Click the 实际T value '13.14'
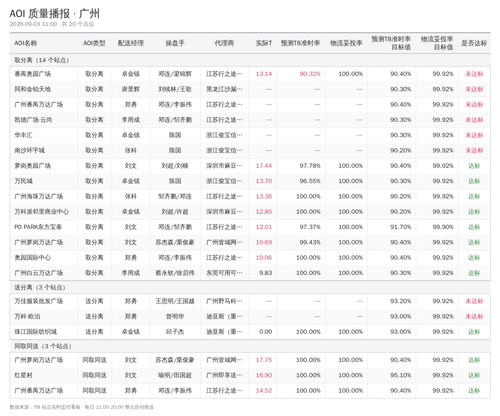This screenshot has width=500, height=416. point(264,74)
